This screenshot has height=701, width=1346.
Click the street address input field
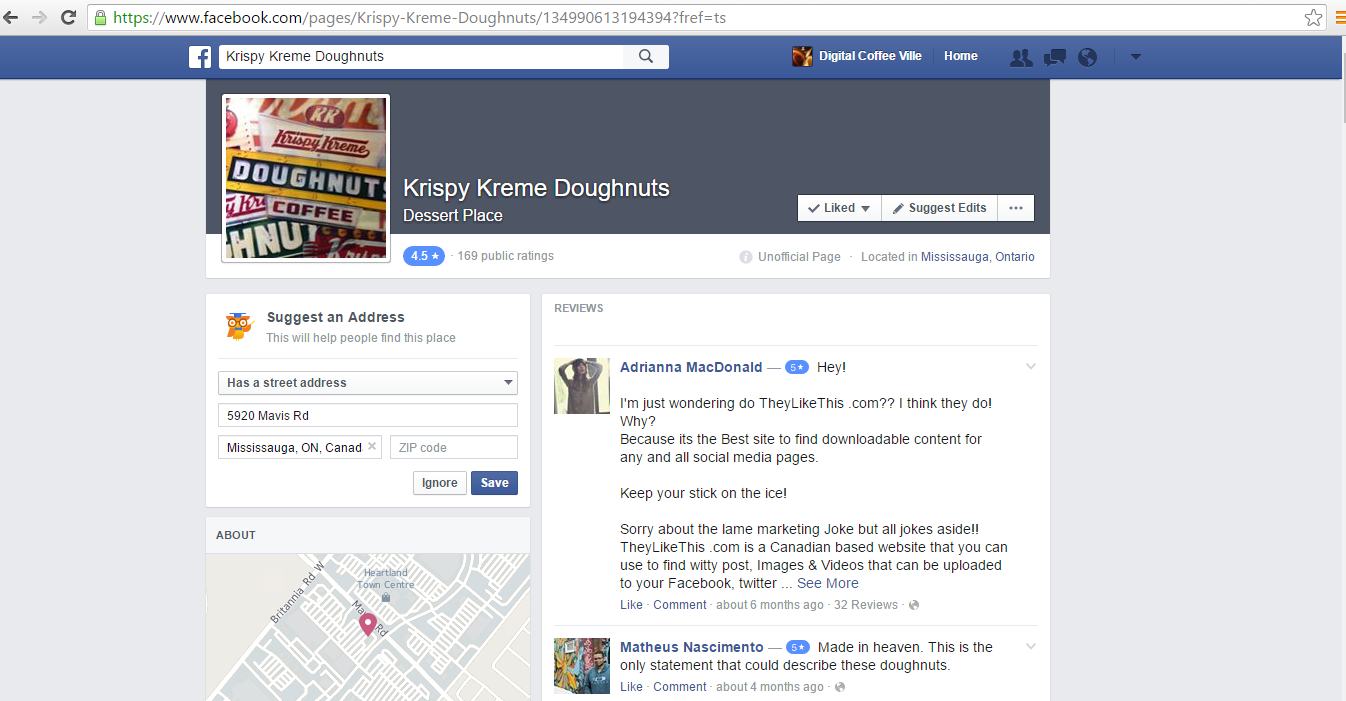[368, 415]
